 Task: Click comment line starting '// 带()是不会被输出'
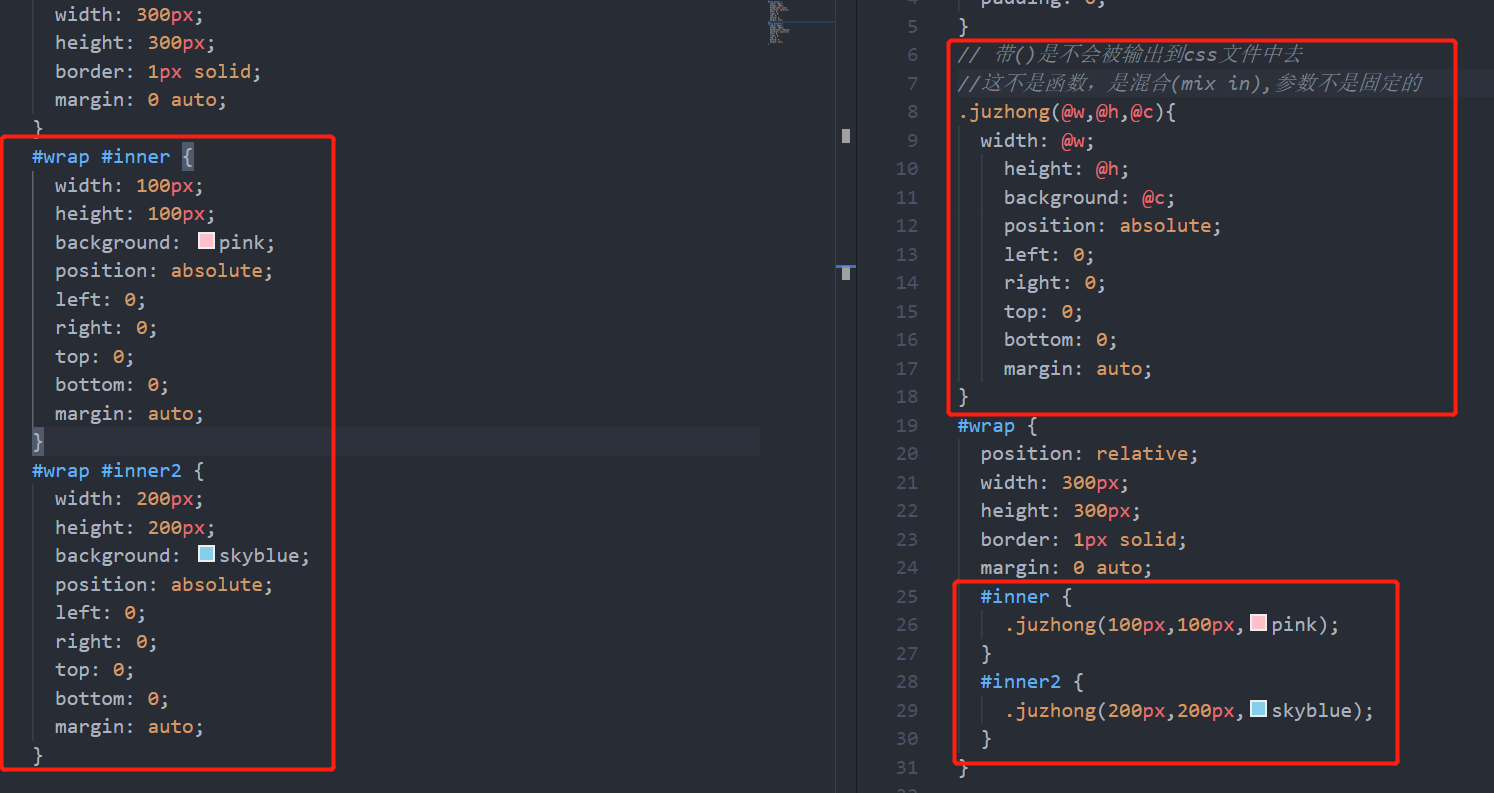tap(1130, 54)
